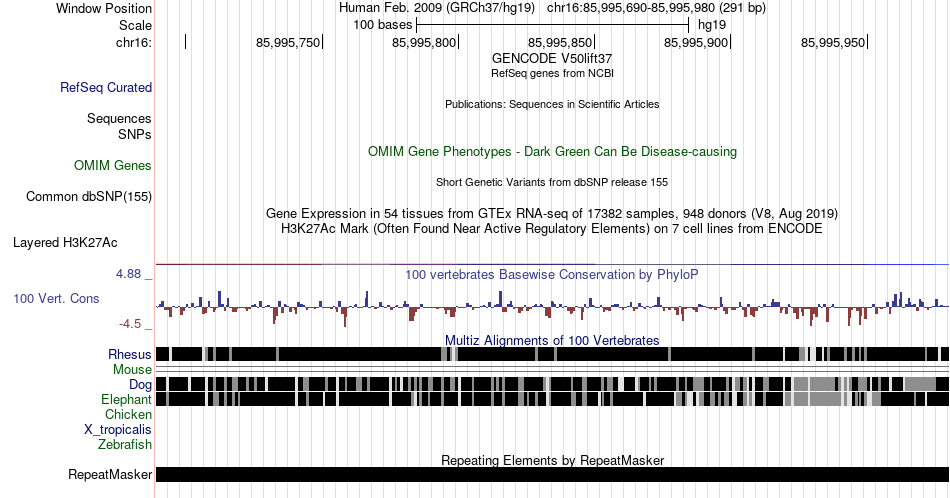Viewport: 950px width, 498px height.
Task: Click Short Genetic Variants from dbSNP title
Action: (552, 182)
